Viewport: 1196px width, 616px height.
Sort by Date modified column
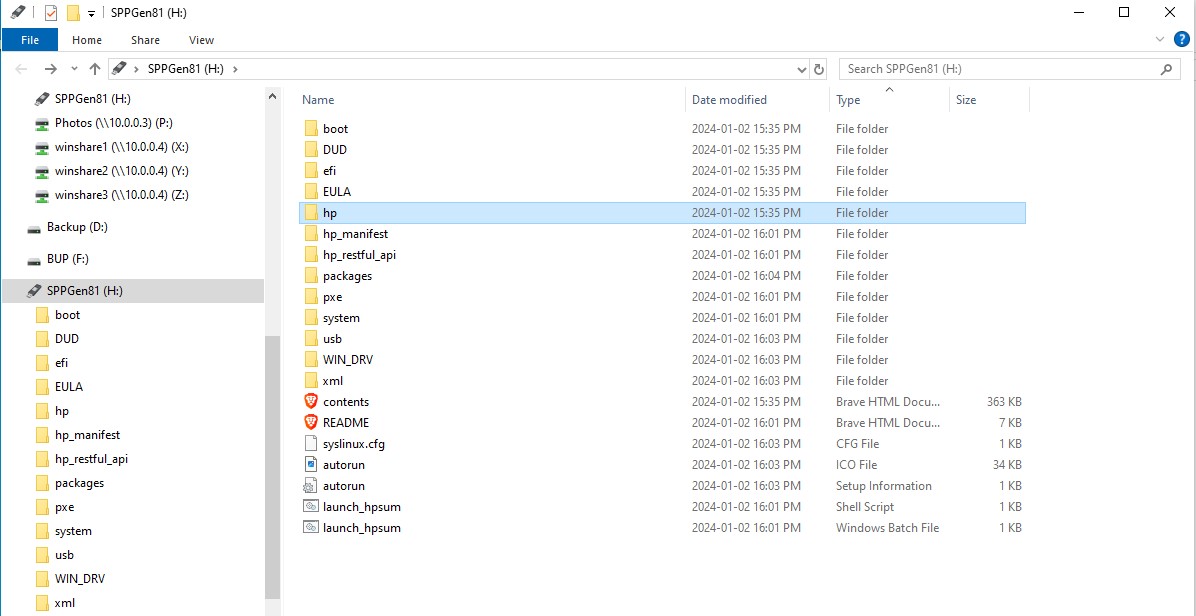coord(729,100)
